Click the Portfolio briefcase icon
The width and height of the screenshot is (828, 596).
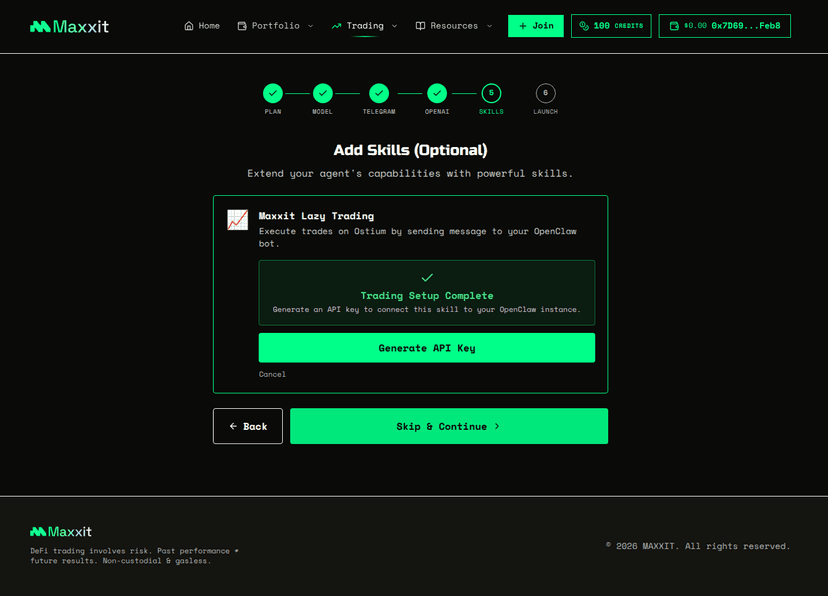[x=240, y=26]
